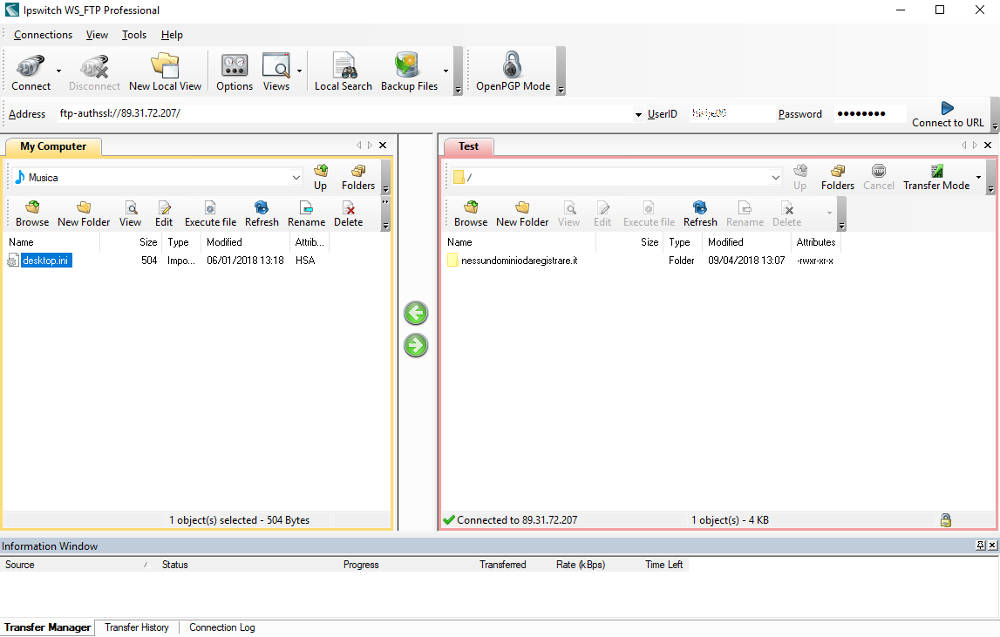The image size is (1000, 637).
Task: Toggle OpenPGP Mode padlock icon
Action: [512, 64]
